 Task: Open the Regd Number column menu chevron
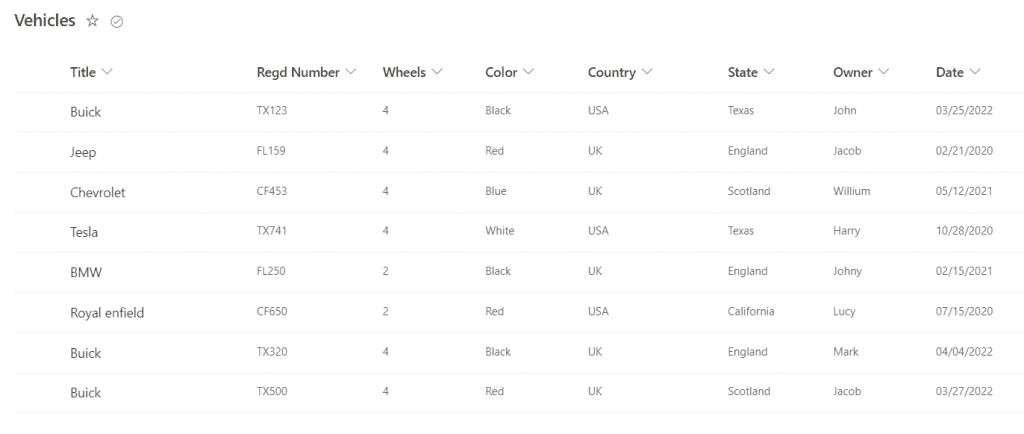(x=351, y=72)
